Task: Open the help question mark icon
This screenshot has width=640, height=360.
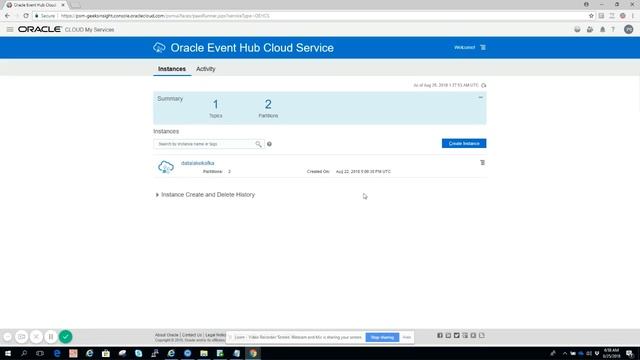Action: pyautogui.click(x=613, y=29)
